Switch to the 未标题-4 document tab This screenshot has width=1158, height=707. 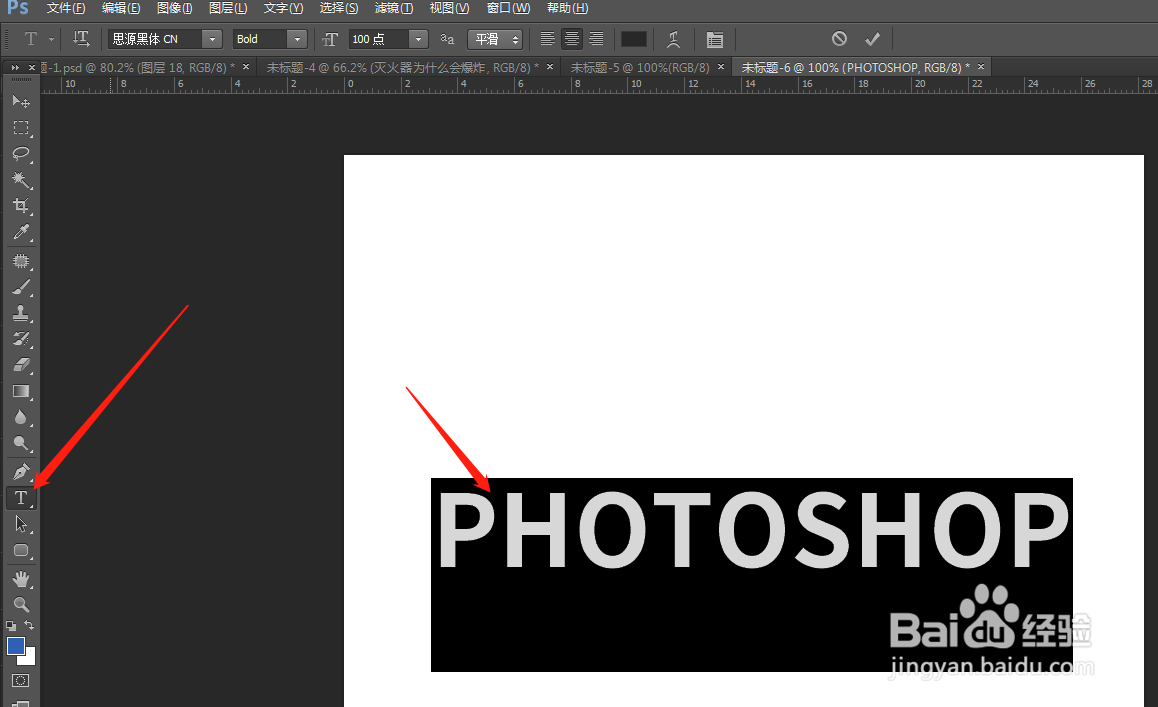click(402, 67)
